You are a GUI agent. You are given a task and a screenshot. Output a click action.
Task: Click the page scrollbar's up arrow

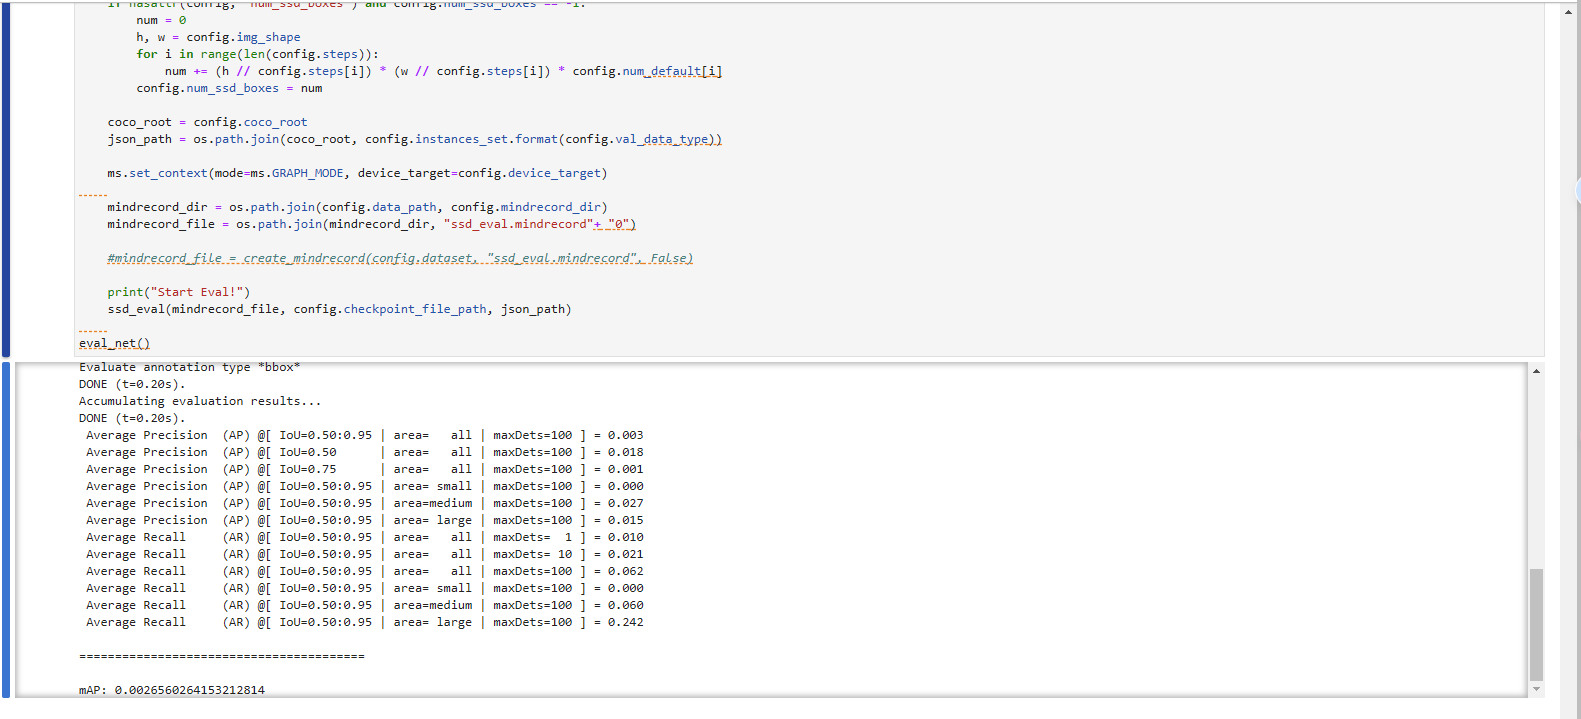[x=1568, y=12]
